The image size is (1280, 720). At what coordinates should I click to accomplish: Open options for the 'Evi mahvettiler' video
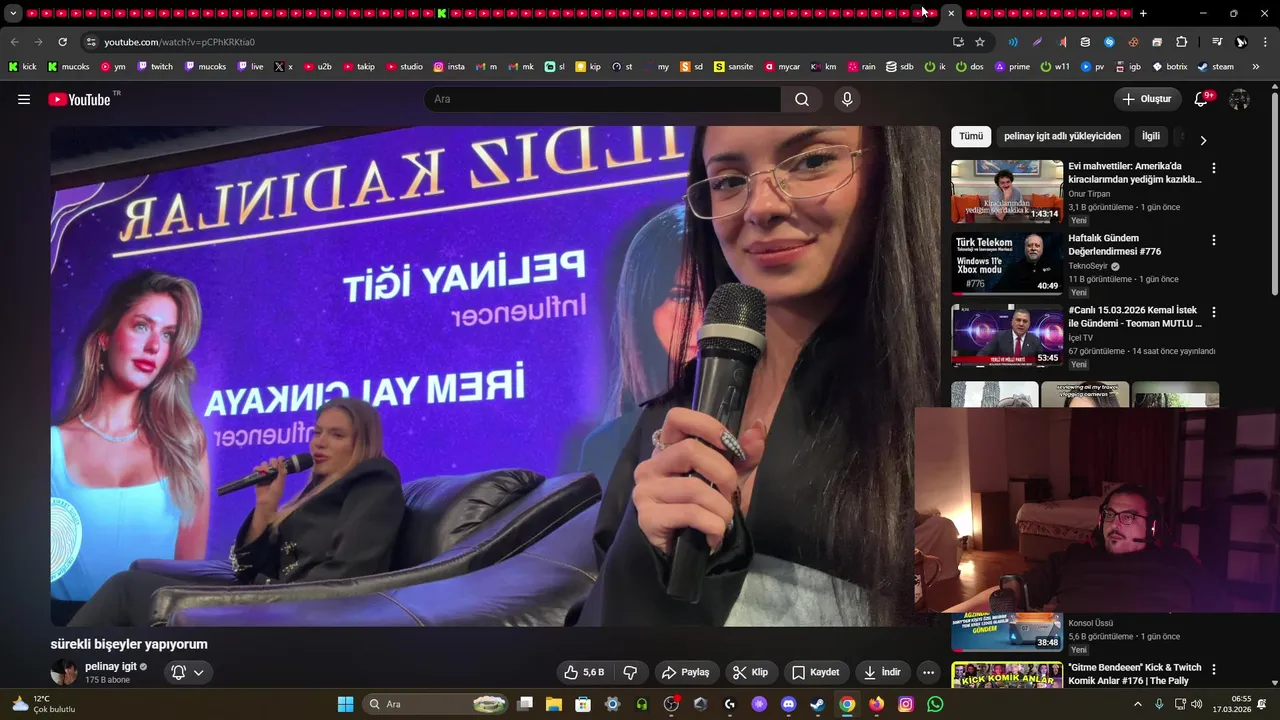click(1214, 168)
